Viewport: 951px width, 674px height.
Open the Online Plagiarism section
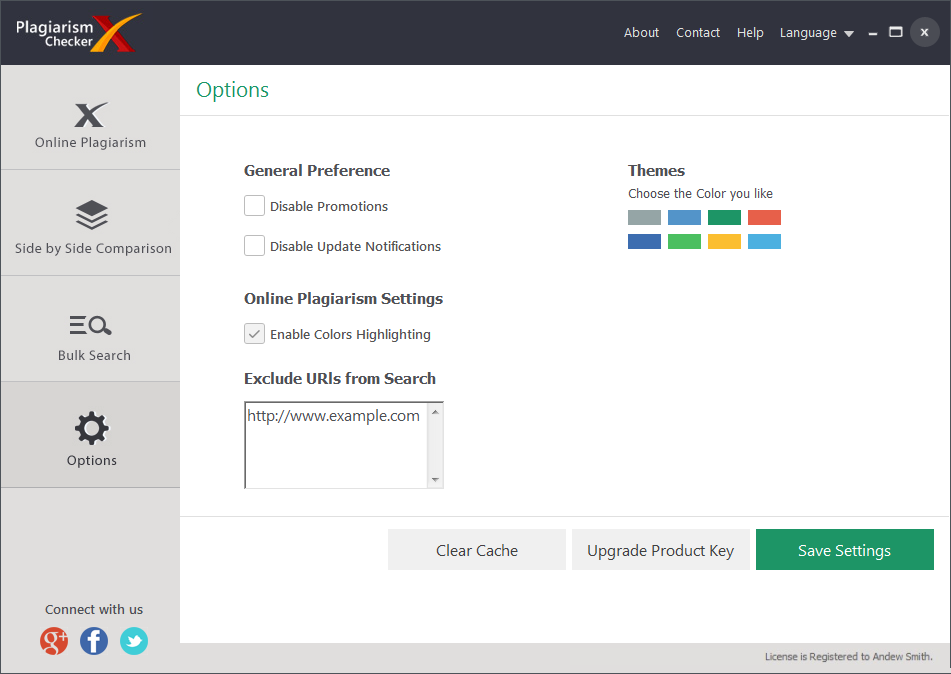click(x=90, y=118)
